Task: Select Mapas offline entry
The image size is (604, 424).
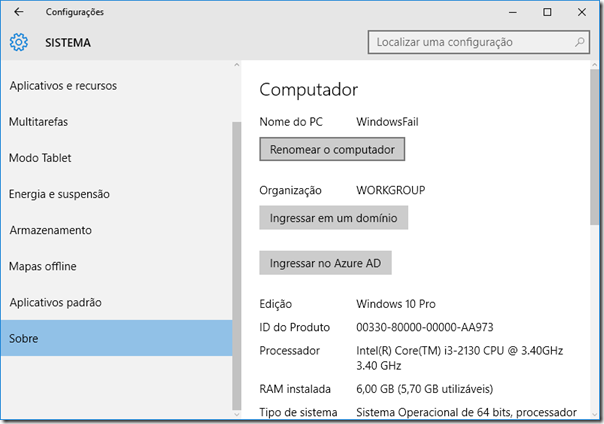Action: [x=116, y=266]
